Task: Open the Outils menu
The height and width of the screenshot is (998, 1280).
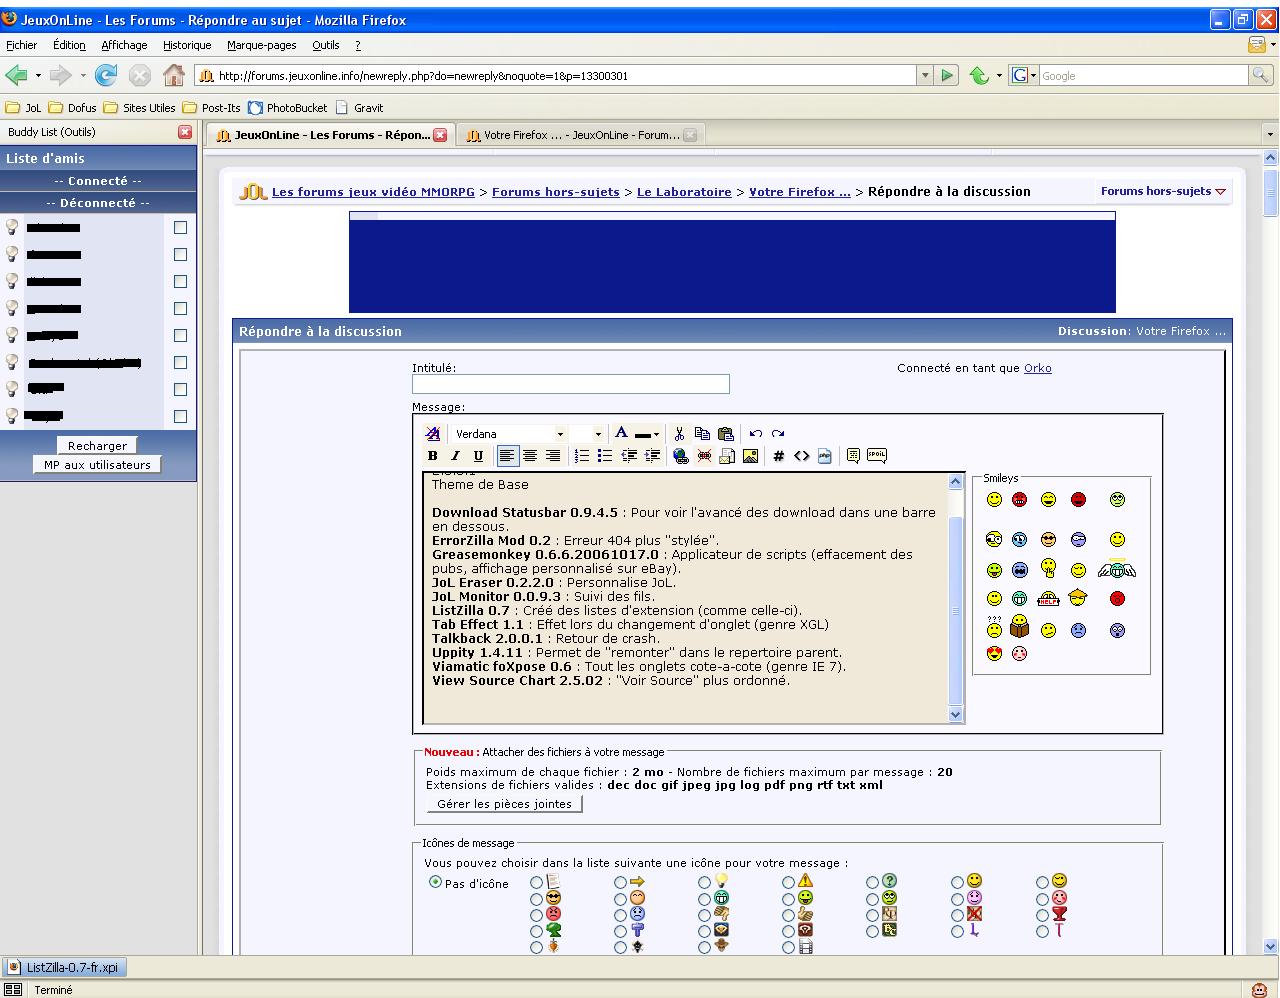Action: pos(325,45)
